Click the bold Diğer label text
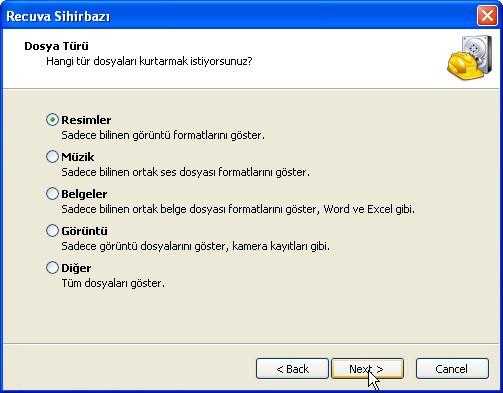503x393 pixels. (x=76, y=268)
